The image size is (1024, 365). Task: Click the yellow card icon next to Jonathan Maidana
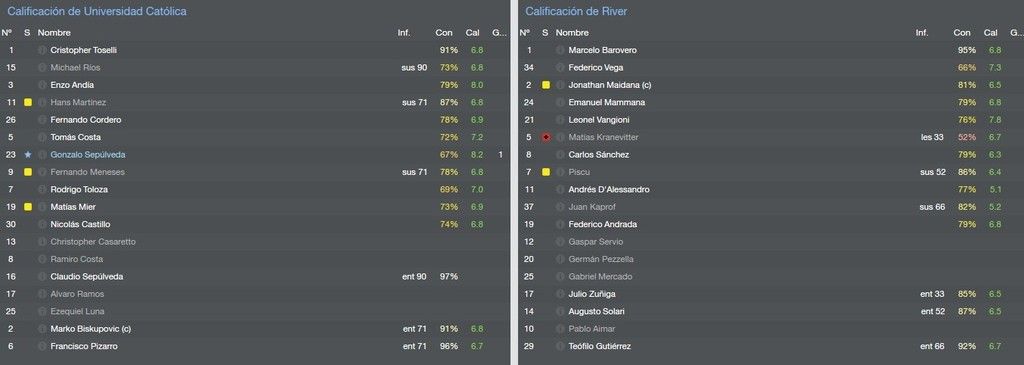[546, 85]
